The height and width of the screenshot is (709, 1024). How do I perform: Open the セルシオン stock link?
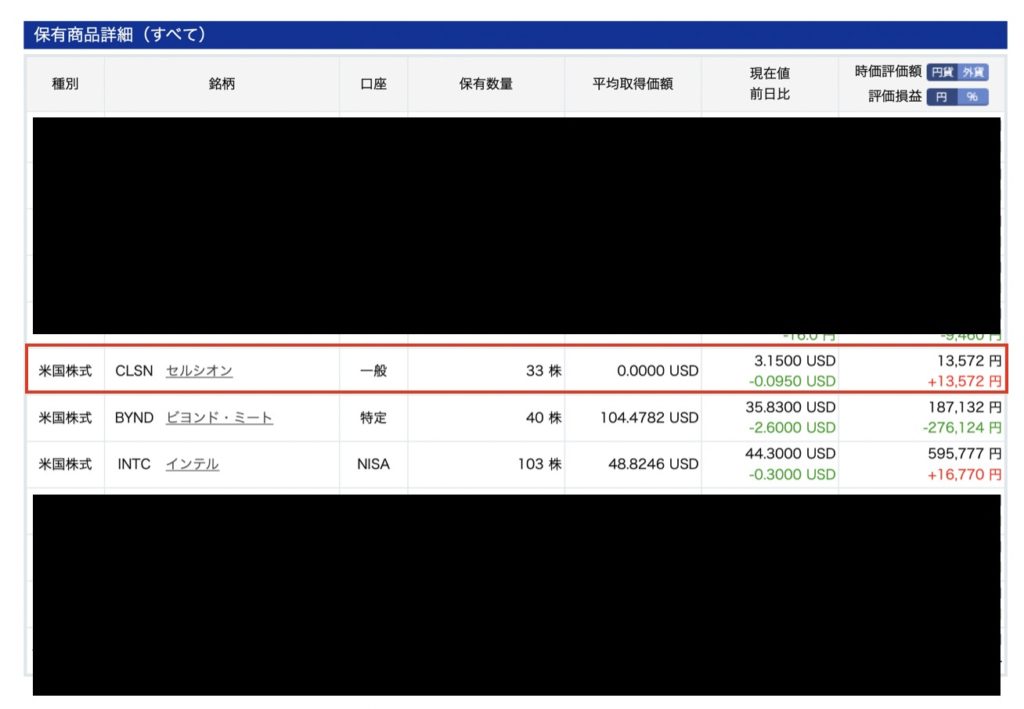tap(199, 371)
